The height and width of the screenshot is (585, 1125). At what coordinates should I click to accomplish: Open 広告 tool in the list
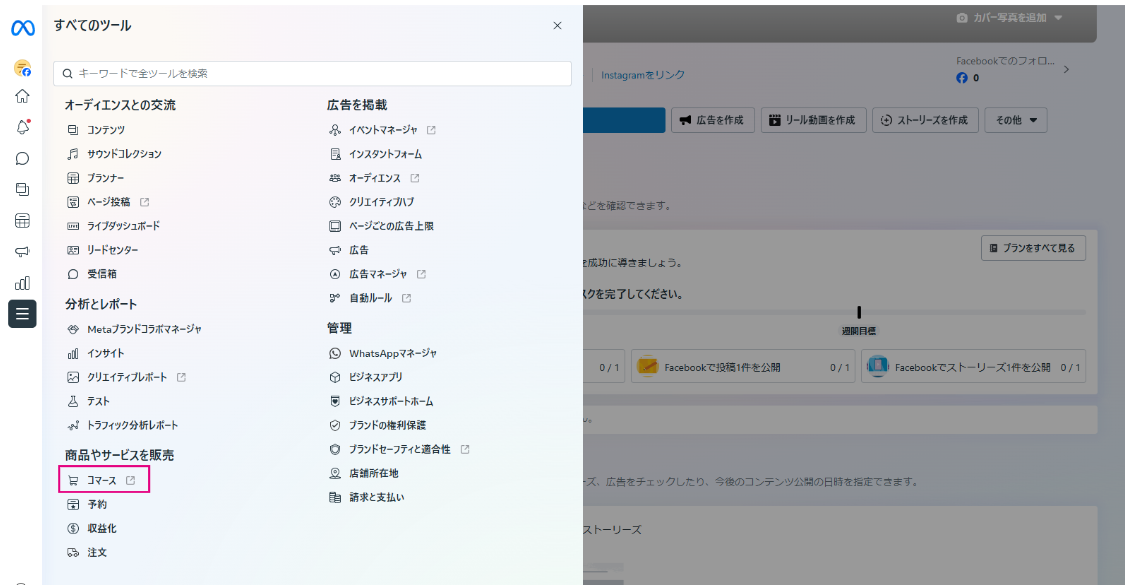pos(349,251)
